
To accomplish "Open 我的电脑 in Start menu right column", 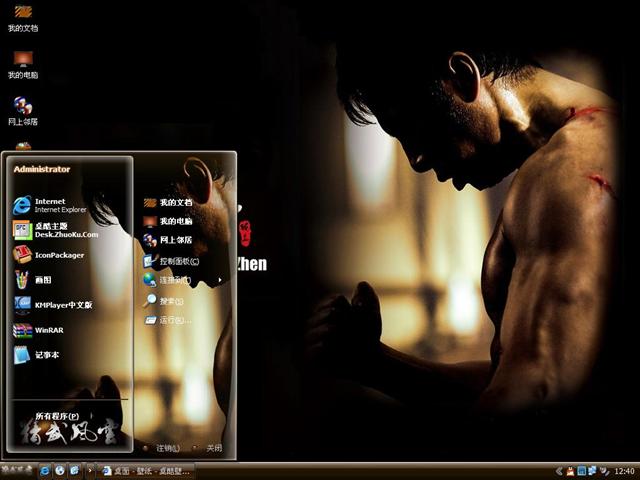I will (x=168, y=221).
